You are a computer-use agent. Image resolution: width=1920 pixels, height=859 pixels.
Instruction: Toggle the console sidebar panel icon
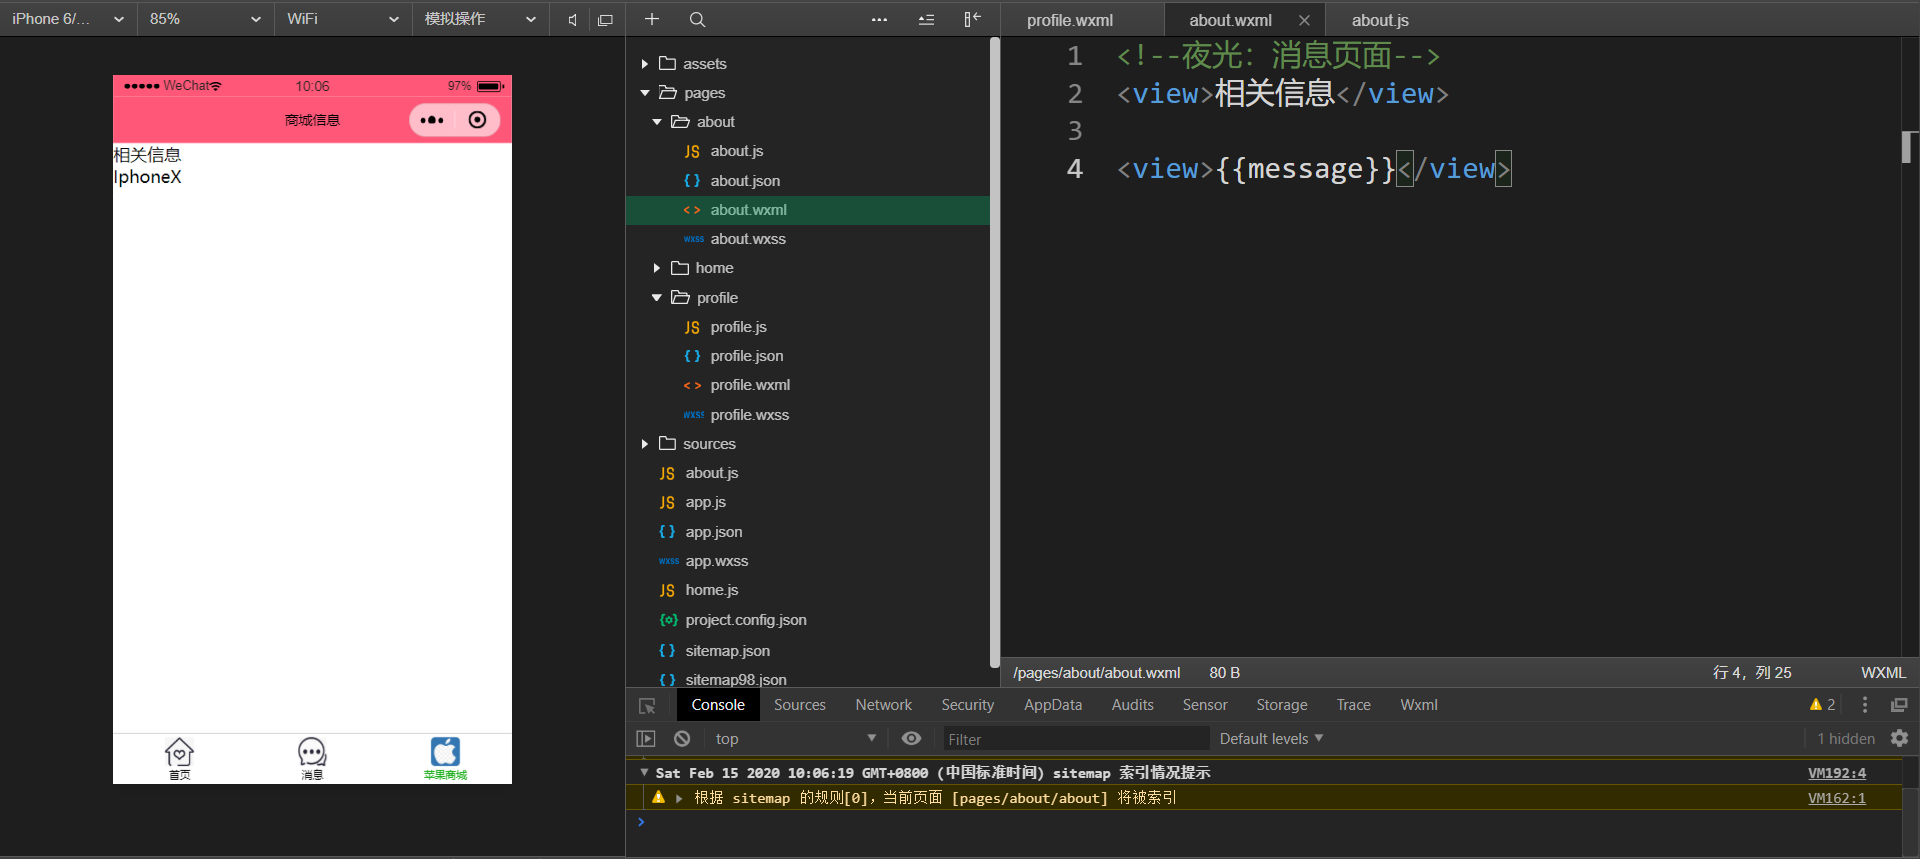point(646,739)
